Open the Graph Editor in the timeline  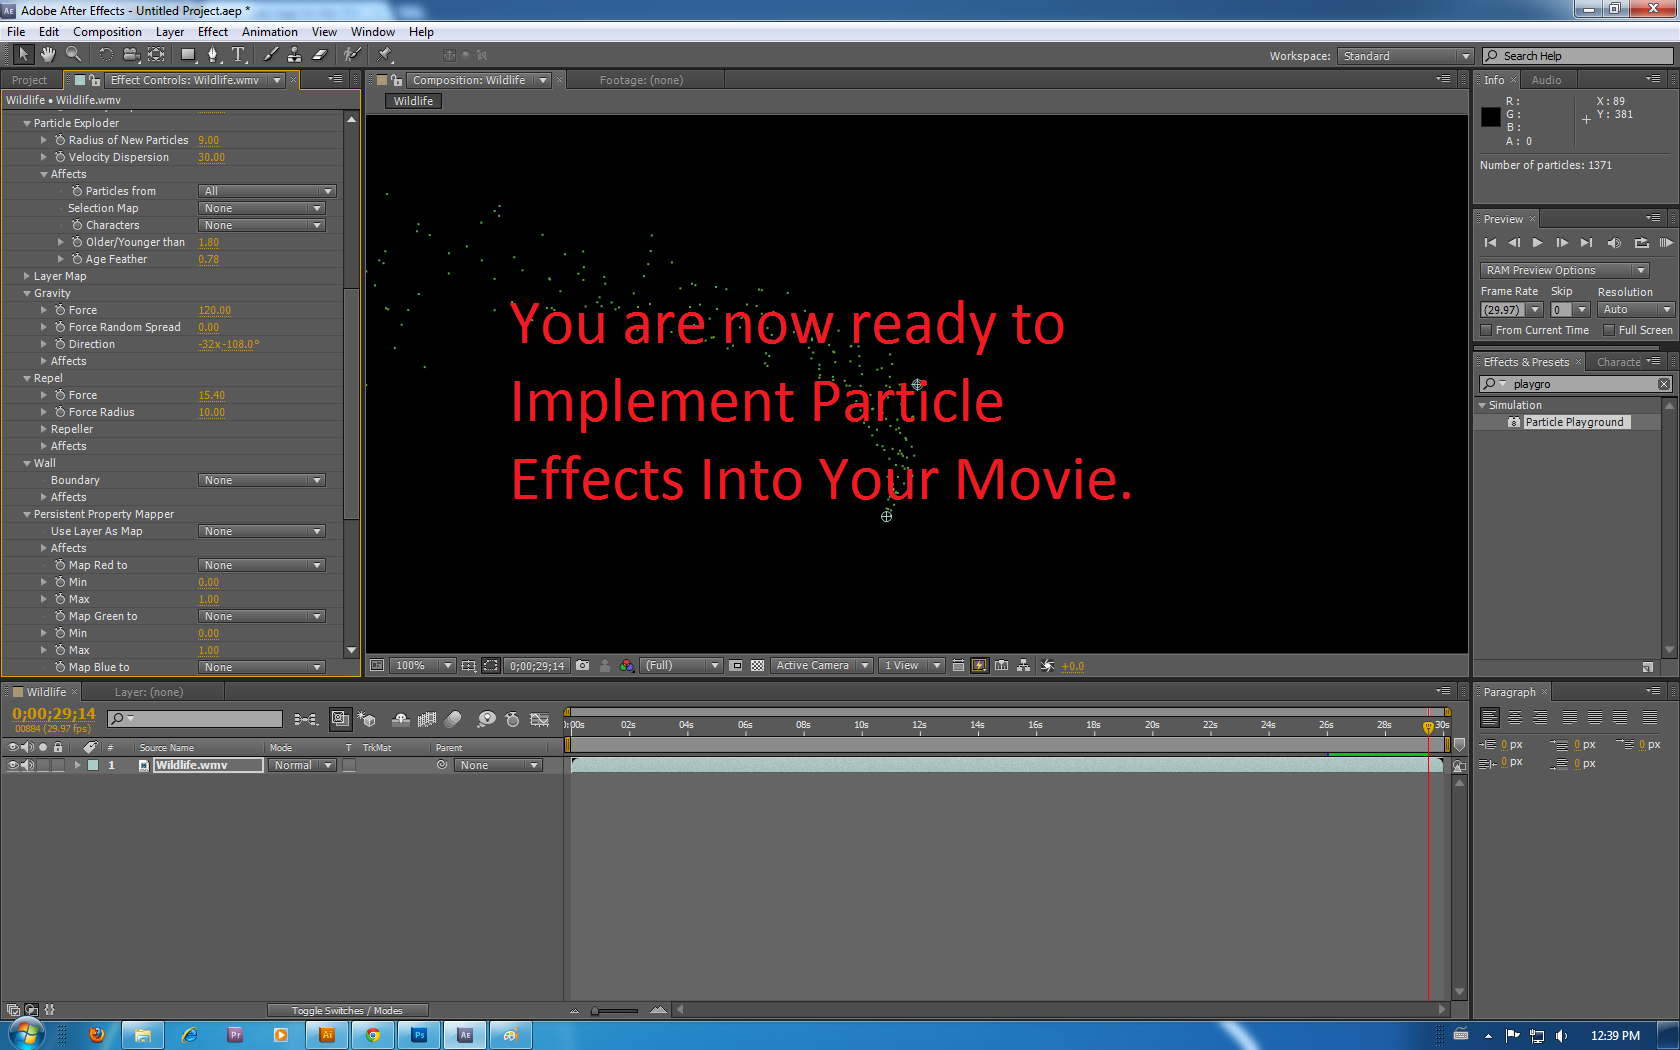(x=540, y=719)
